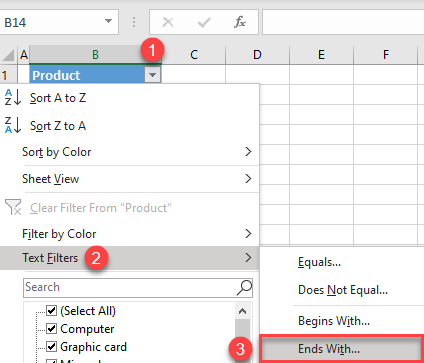Select column C header
424x363 pixels.
point(194,55)
